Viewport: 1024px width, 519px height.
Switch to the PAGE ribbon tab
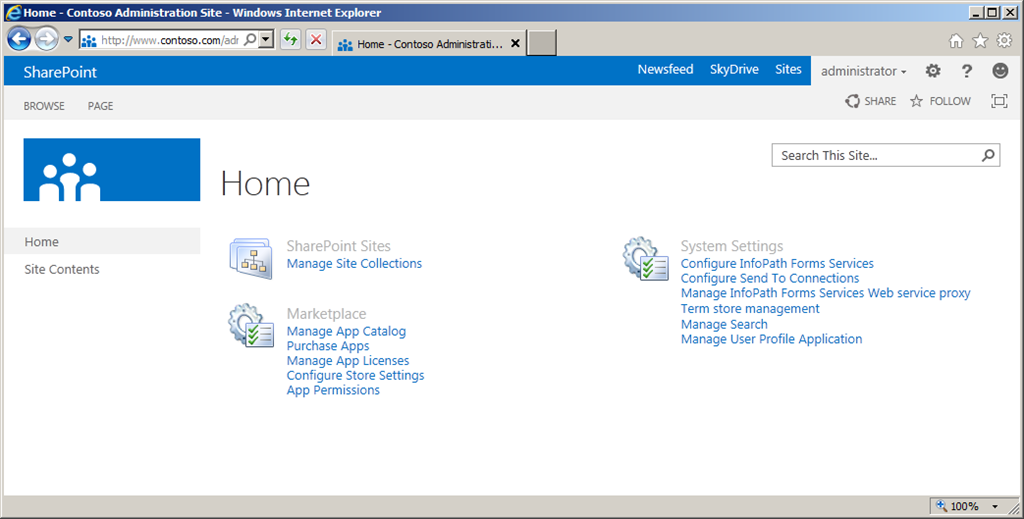(101, 106)
